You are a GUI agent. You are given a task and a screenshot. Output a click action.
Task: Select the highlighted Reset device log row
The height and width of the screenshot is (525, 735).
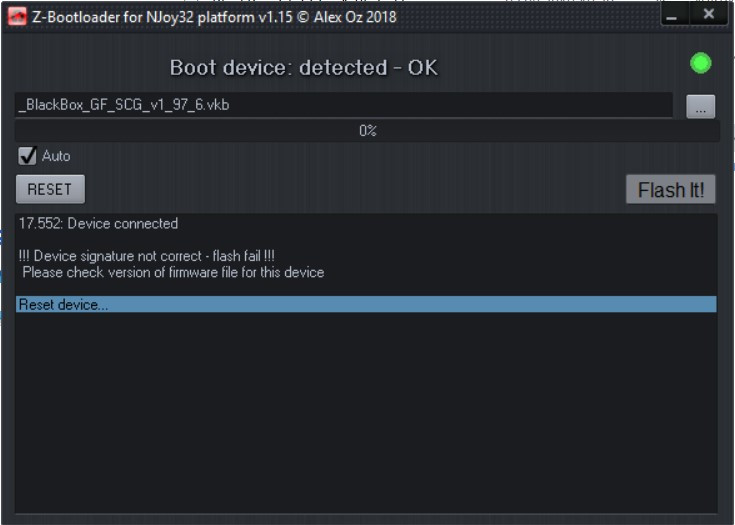click(x=366, y=304)
